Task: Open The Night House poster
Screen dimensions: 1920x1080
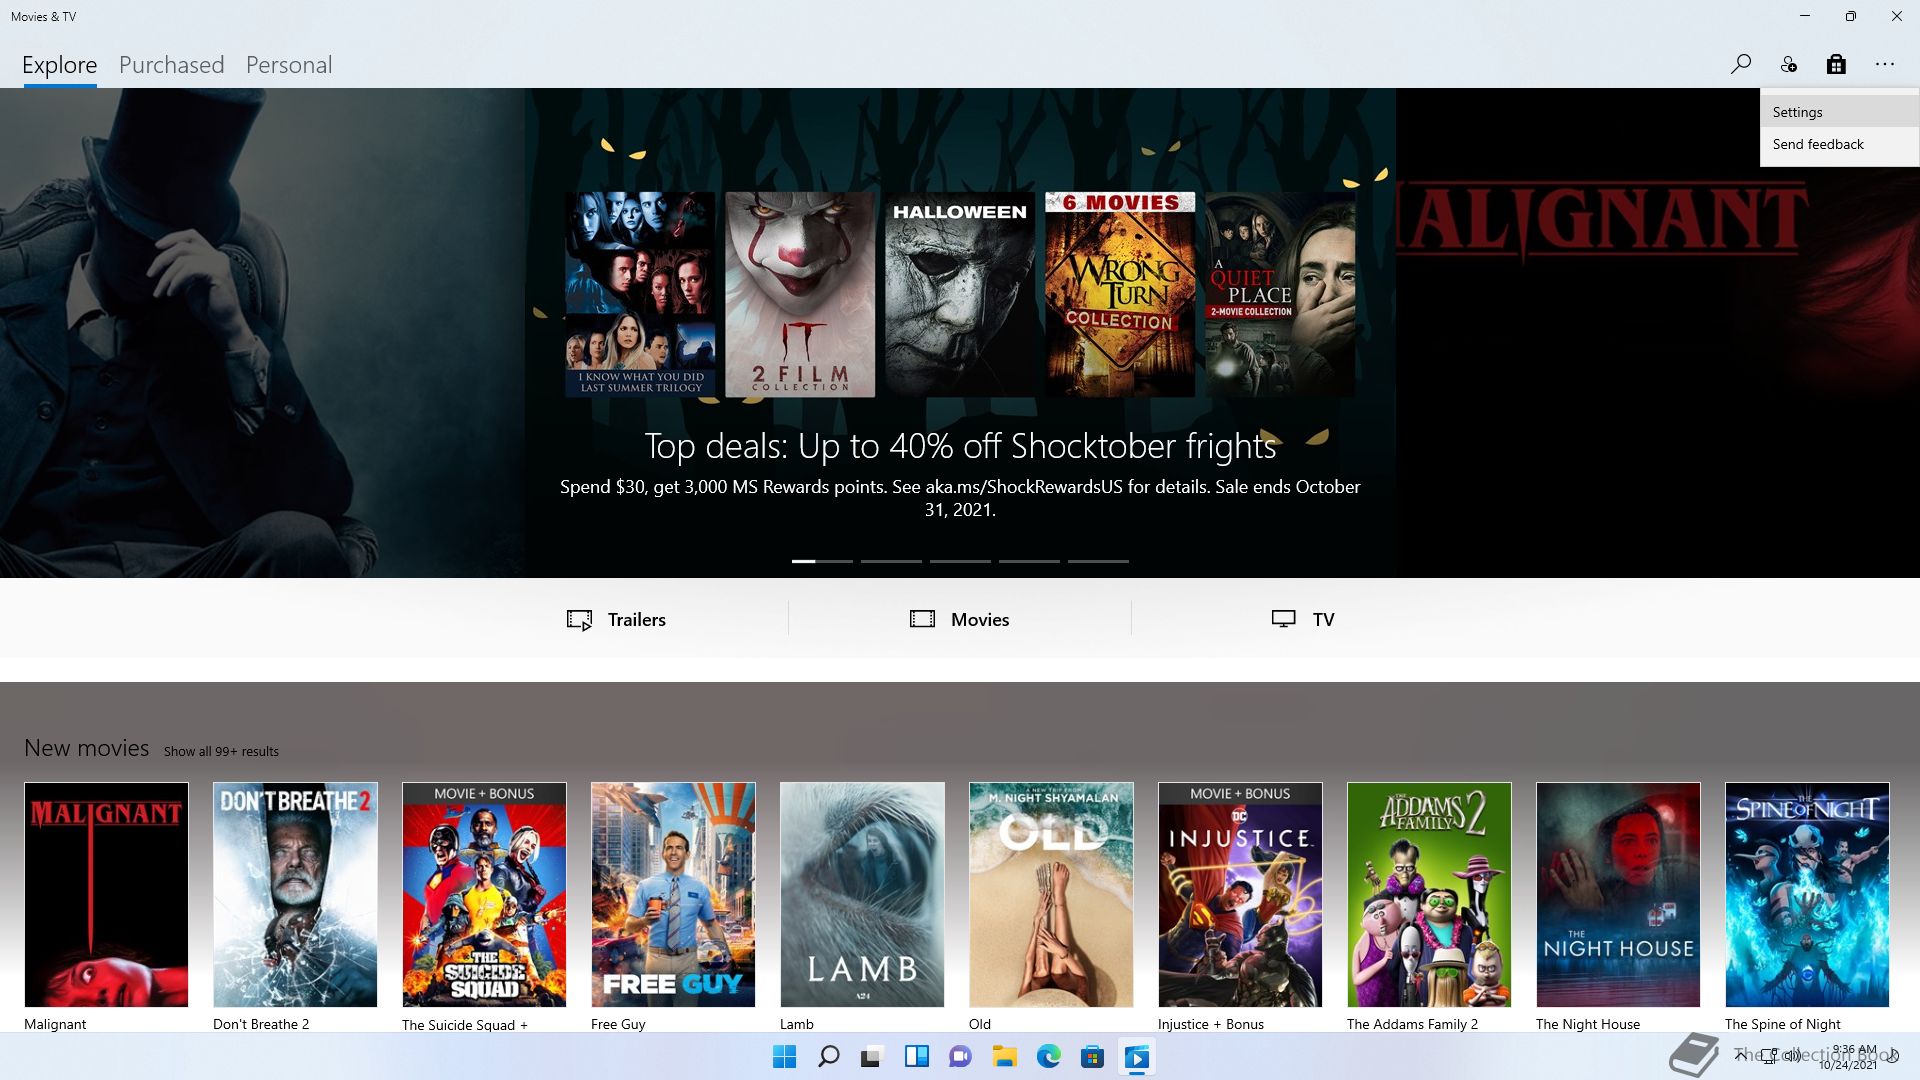Action: (1618, 894)
